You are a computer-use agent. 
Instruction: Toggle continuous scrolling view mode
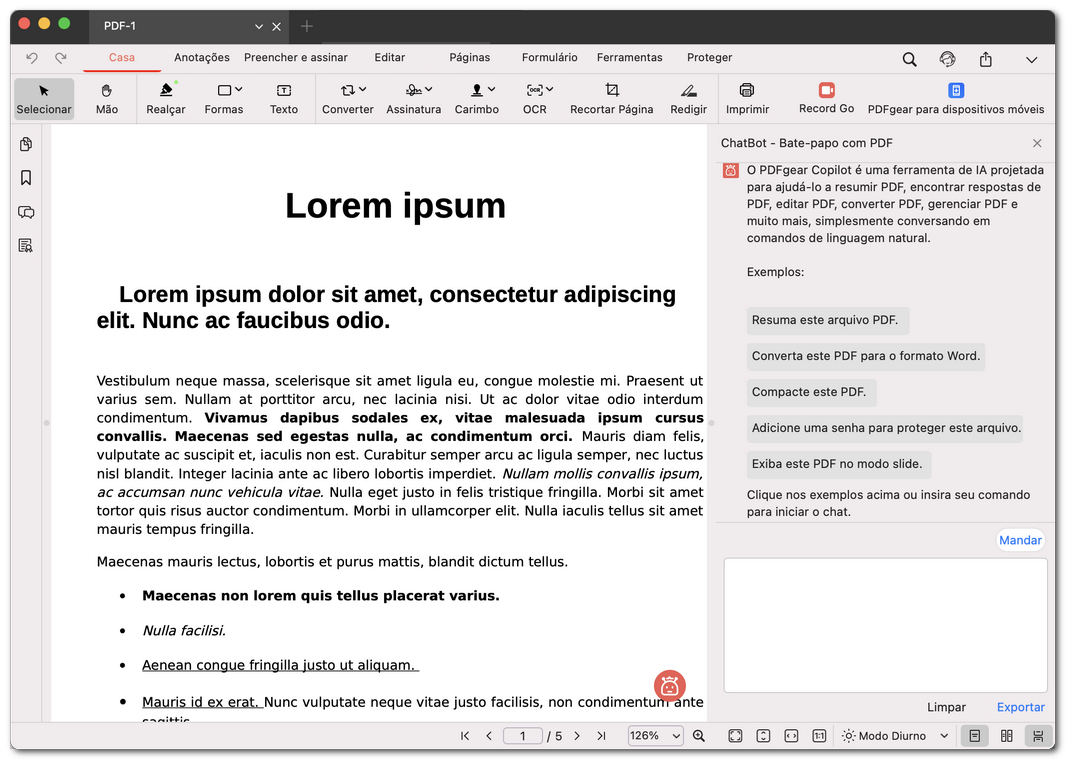pyautogui.click(x=1038, y=736)
